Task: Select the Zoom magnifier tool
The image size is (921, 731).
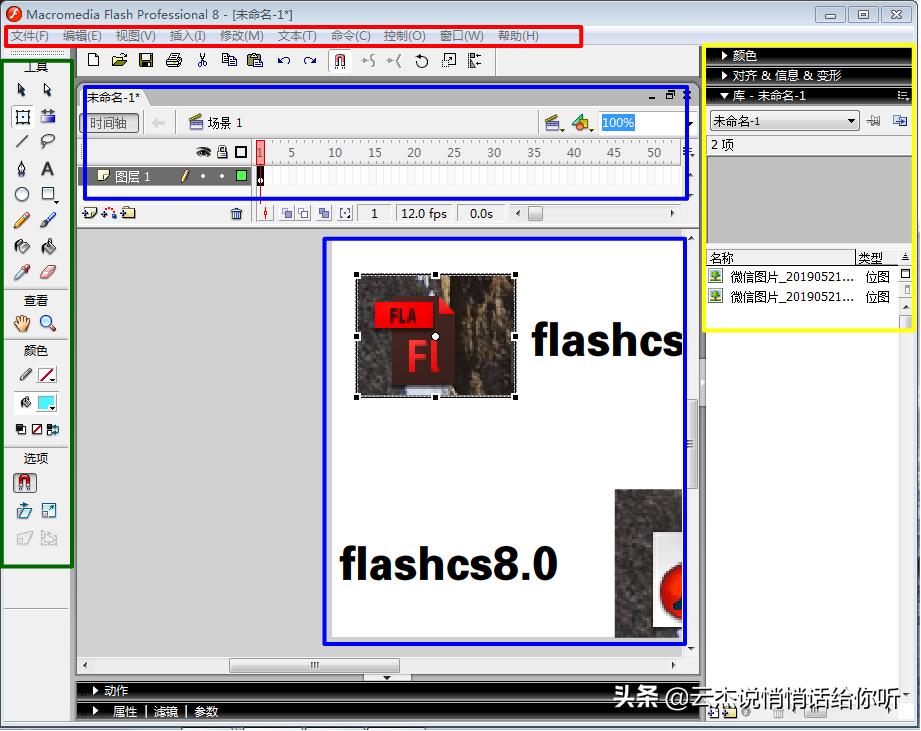Action: click(x=49, y=323)
